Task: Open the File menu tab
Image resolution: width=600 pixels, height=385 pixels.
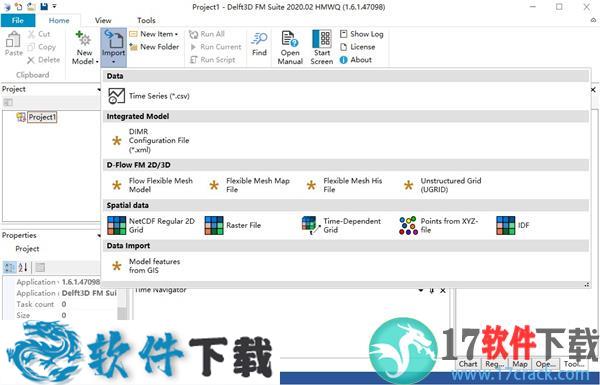Action: [18, 21]
